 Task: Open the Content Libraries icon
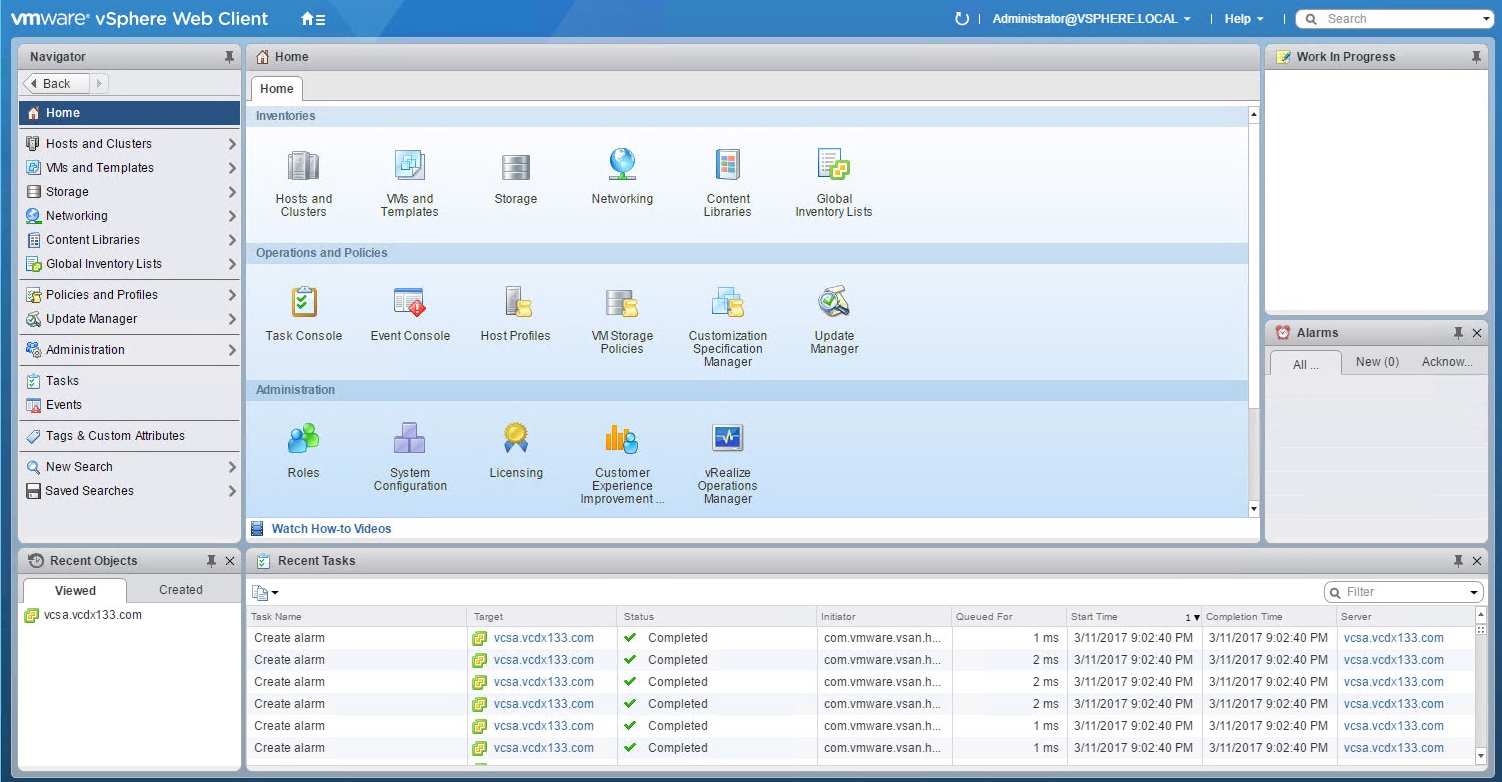tap(727, 167)
